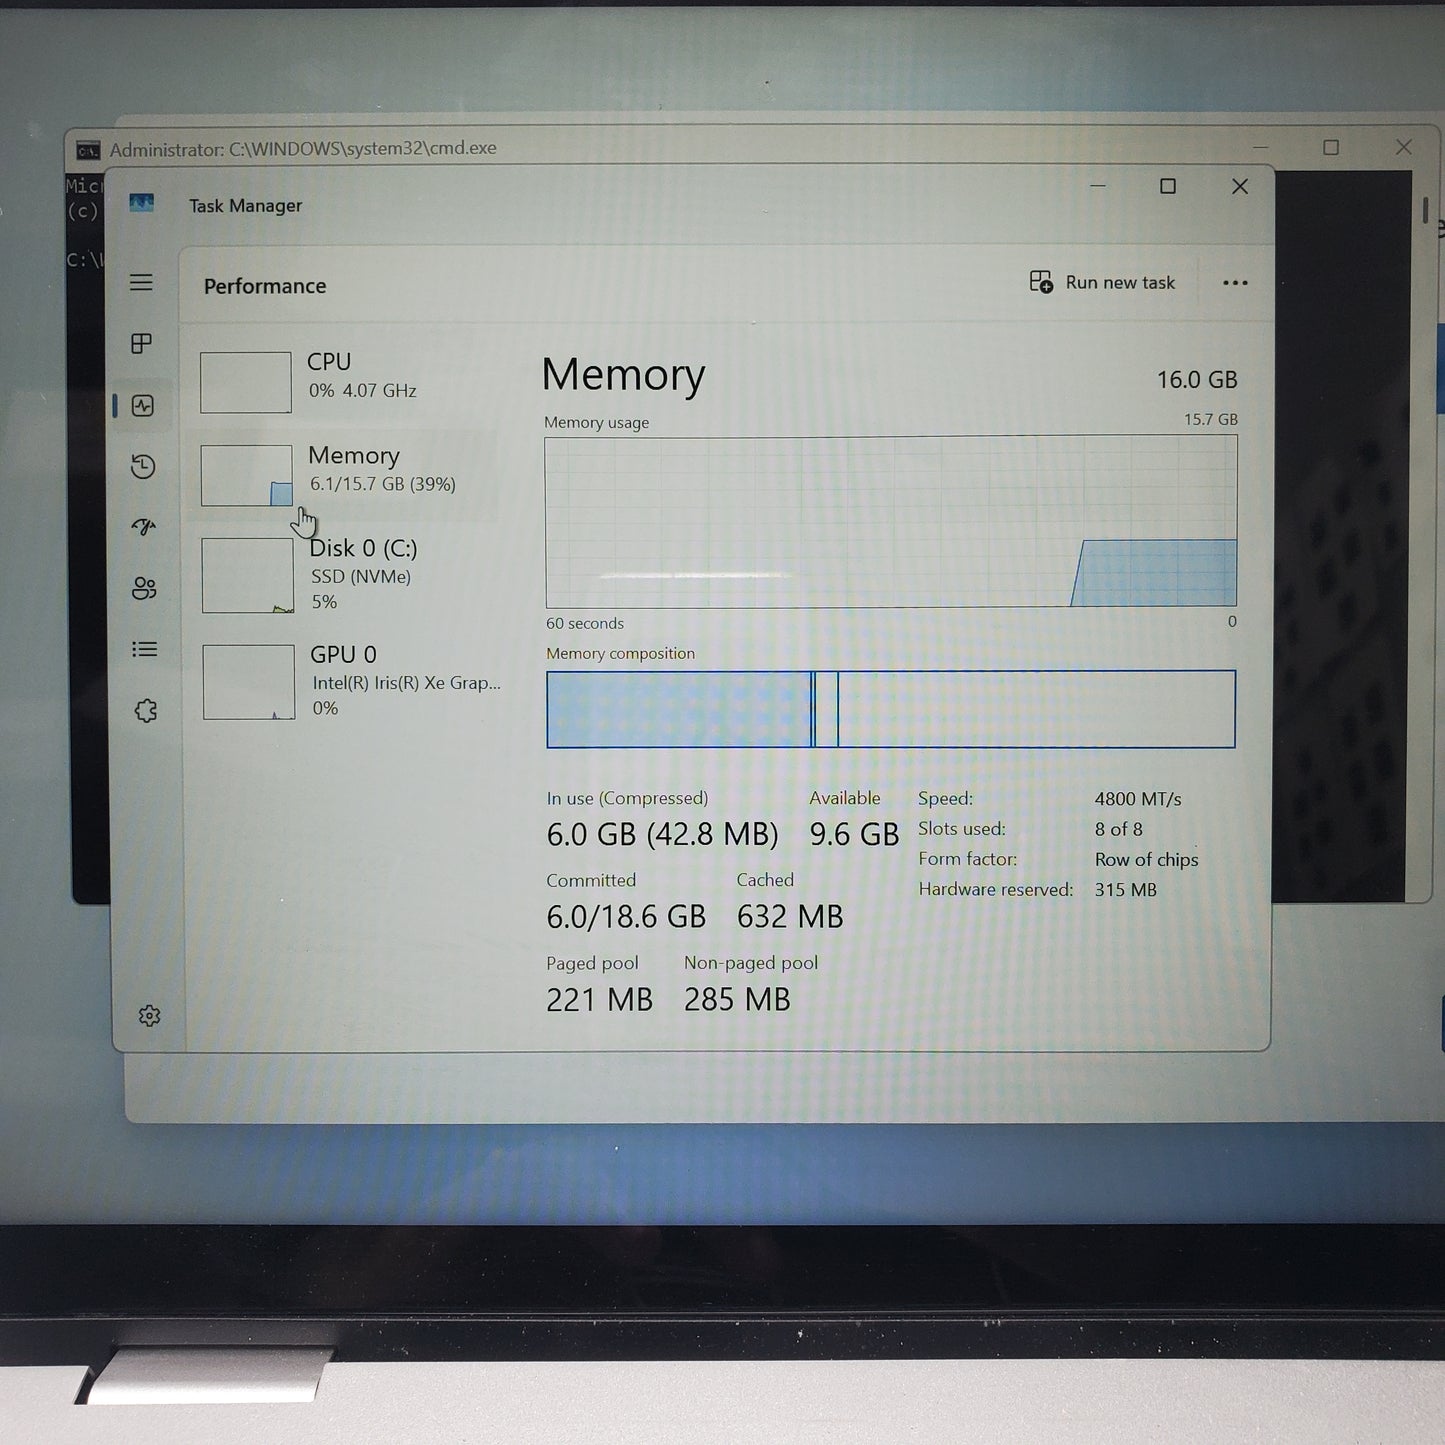The width and height of the screenshot is (1445, 1445).
Task: Focus the Administrator cmd.exe window
Action: pos(300,147)
